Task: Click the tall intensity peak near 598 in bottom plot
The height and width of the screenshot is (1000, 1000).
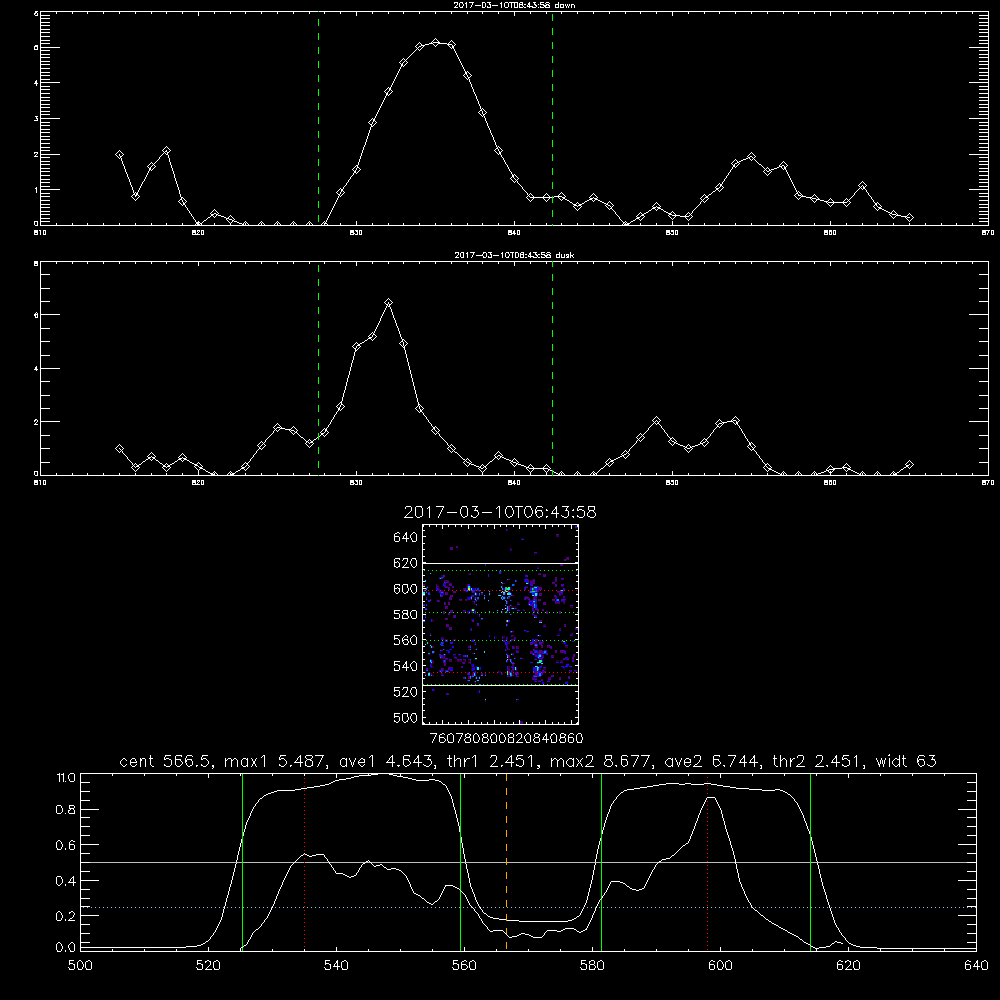Action: point(711,798)
